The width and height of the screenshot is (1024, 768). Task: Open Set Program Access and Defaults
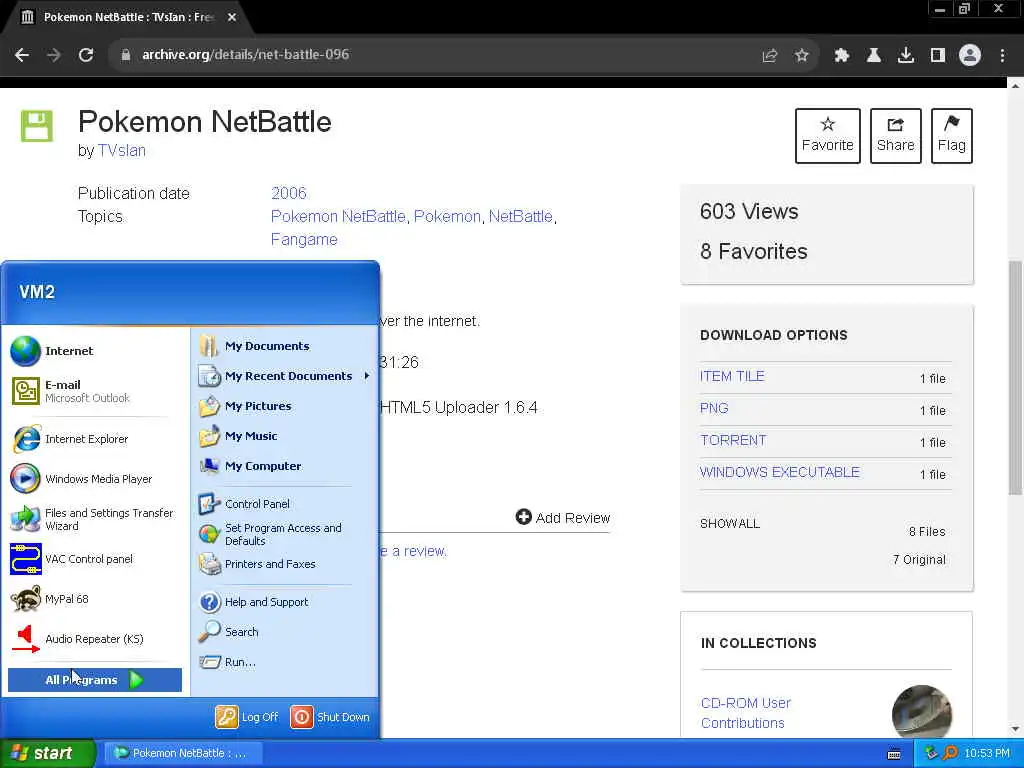coord(270,534)
